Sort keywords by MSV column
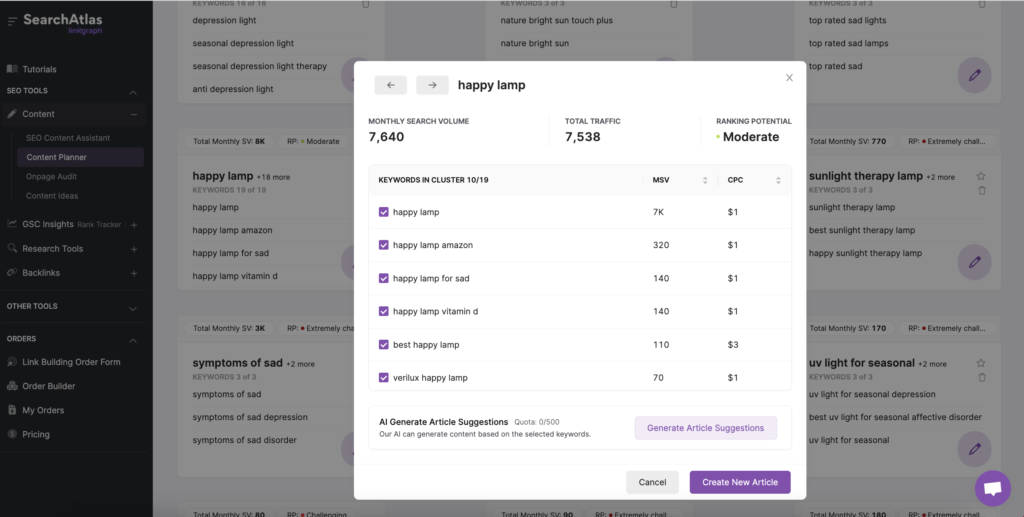The width and height of the screenshot is (1024, 517). coord(705,180)
